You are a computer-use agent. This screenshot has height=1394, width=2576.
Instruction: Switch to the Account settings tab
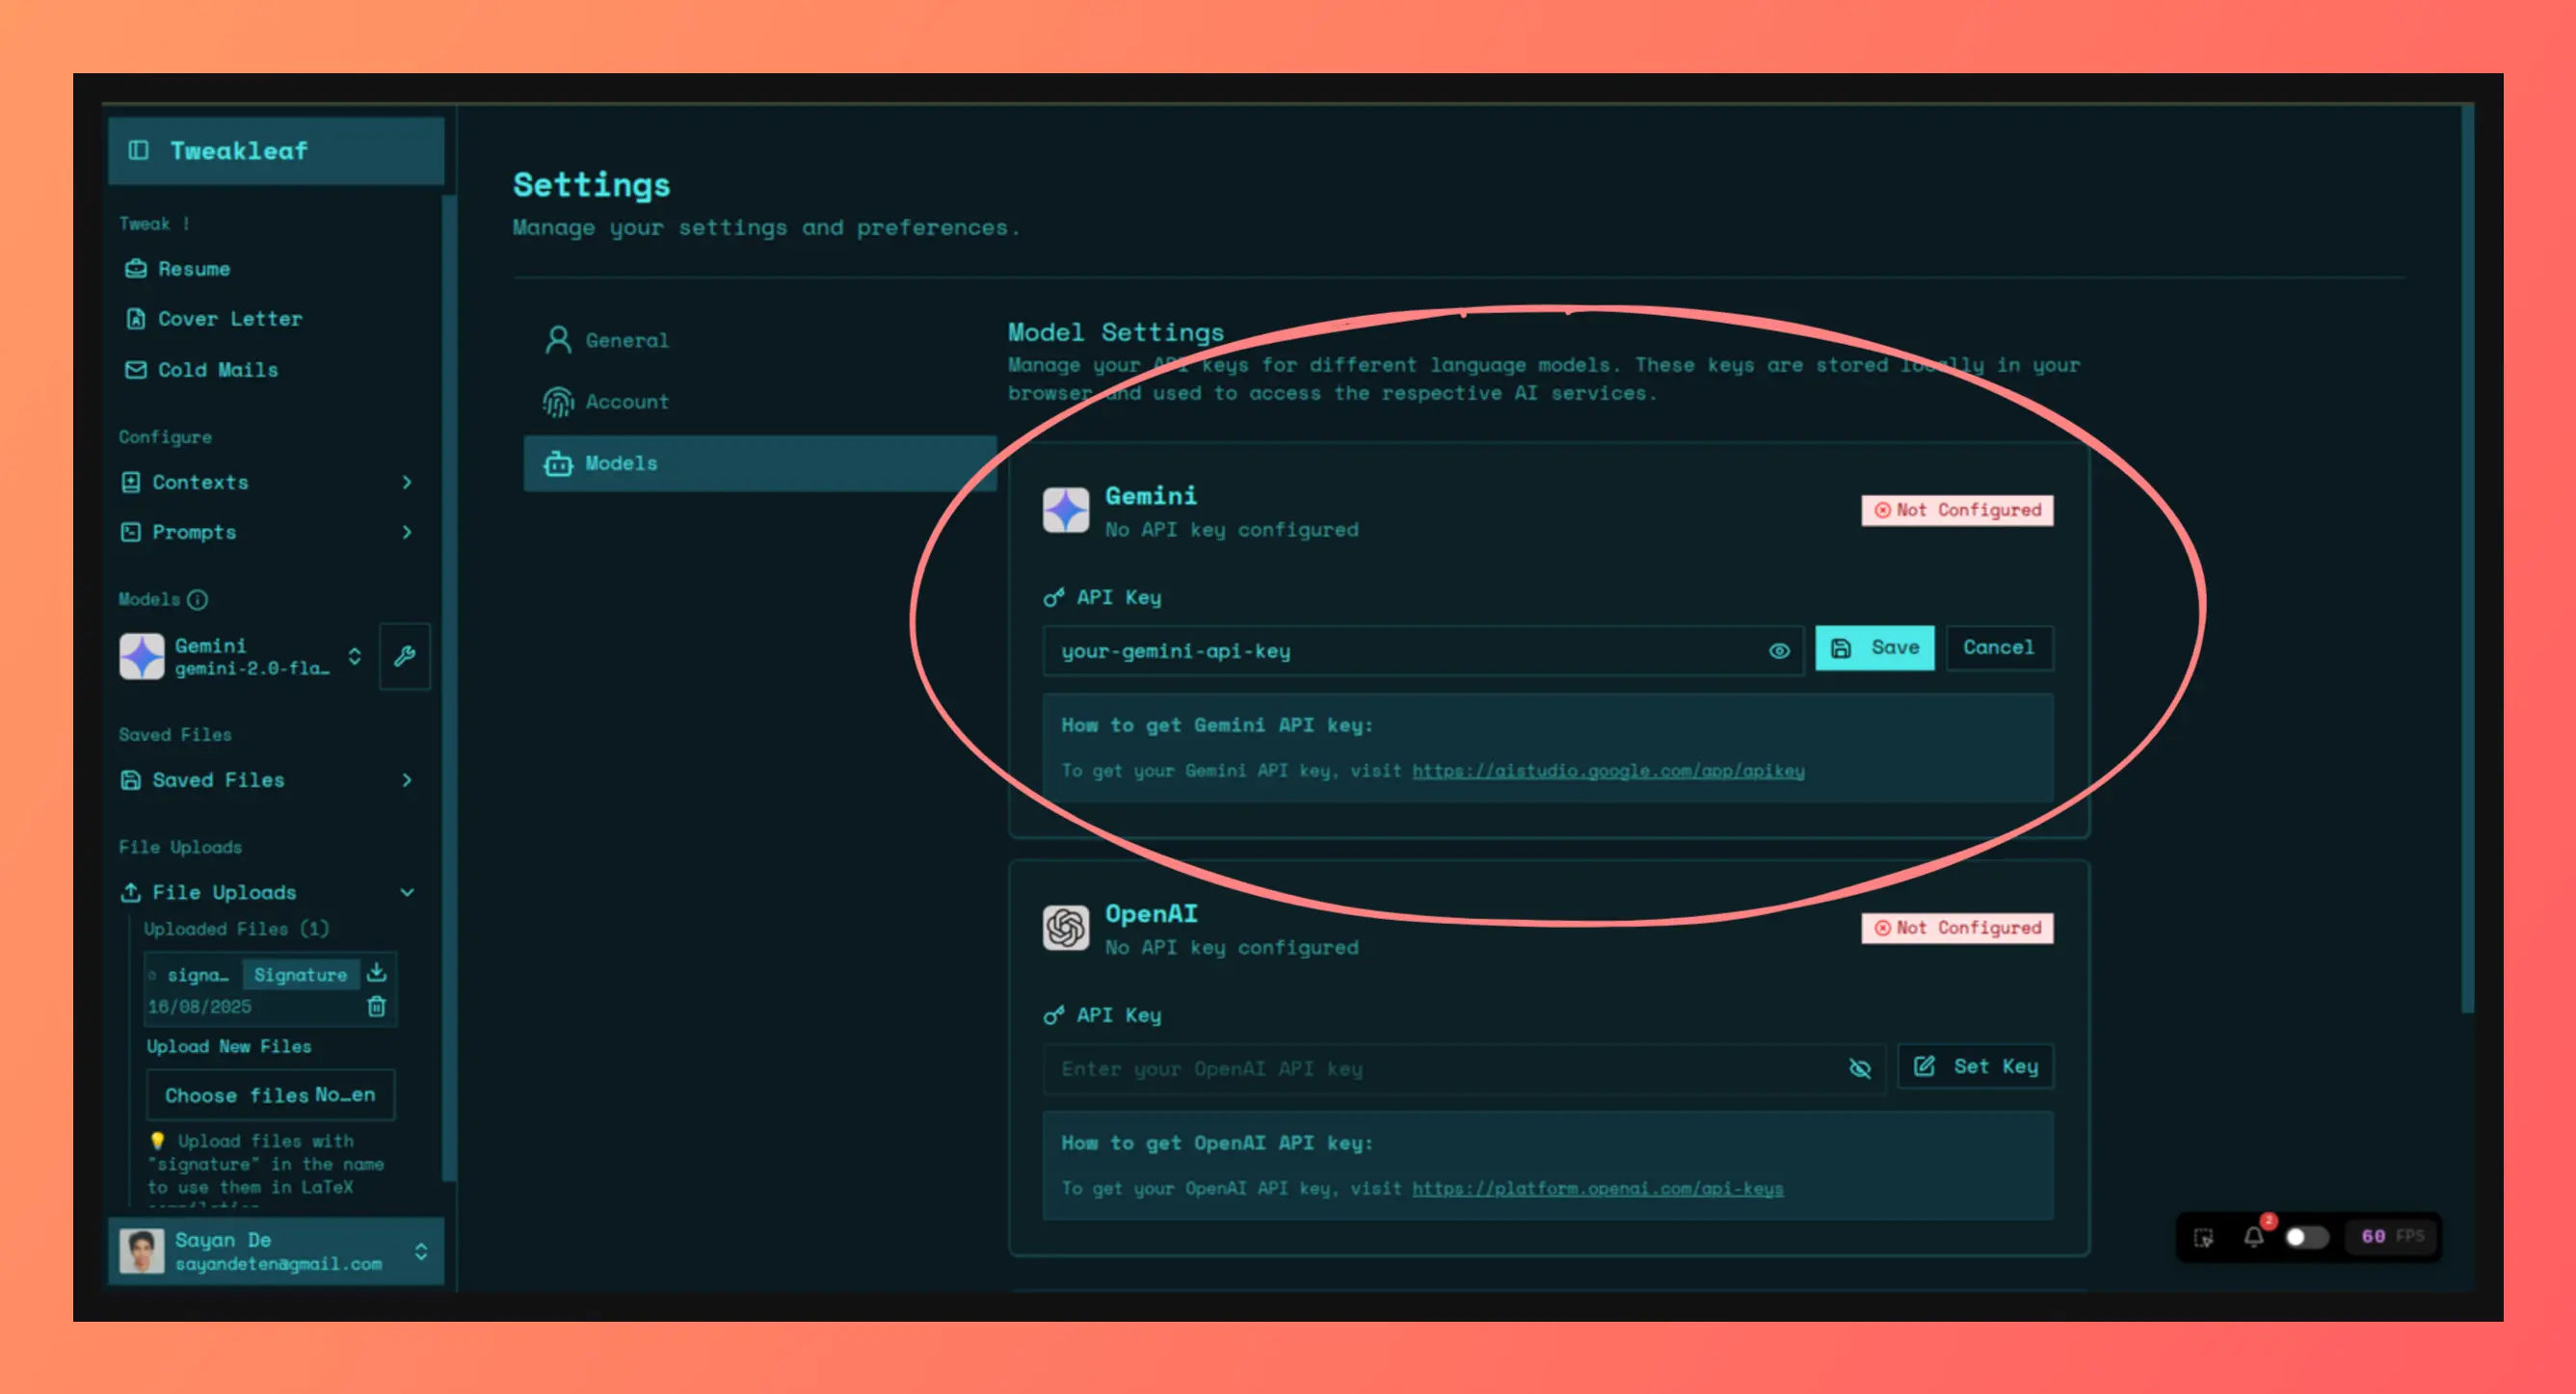coord(626,401)
